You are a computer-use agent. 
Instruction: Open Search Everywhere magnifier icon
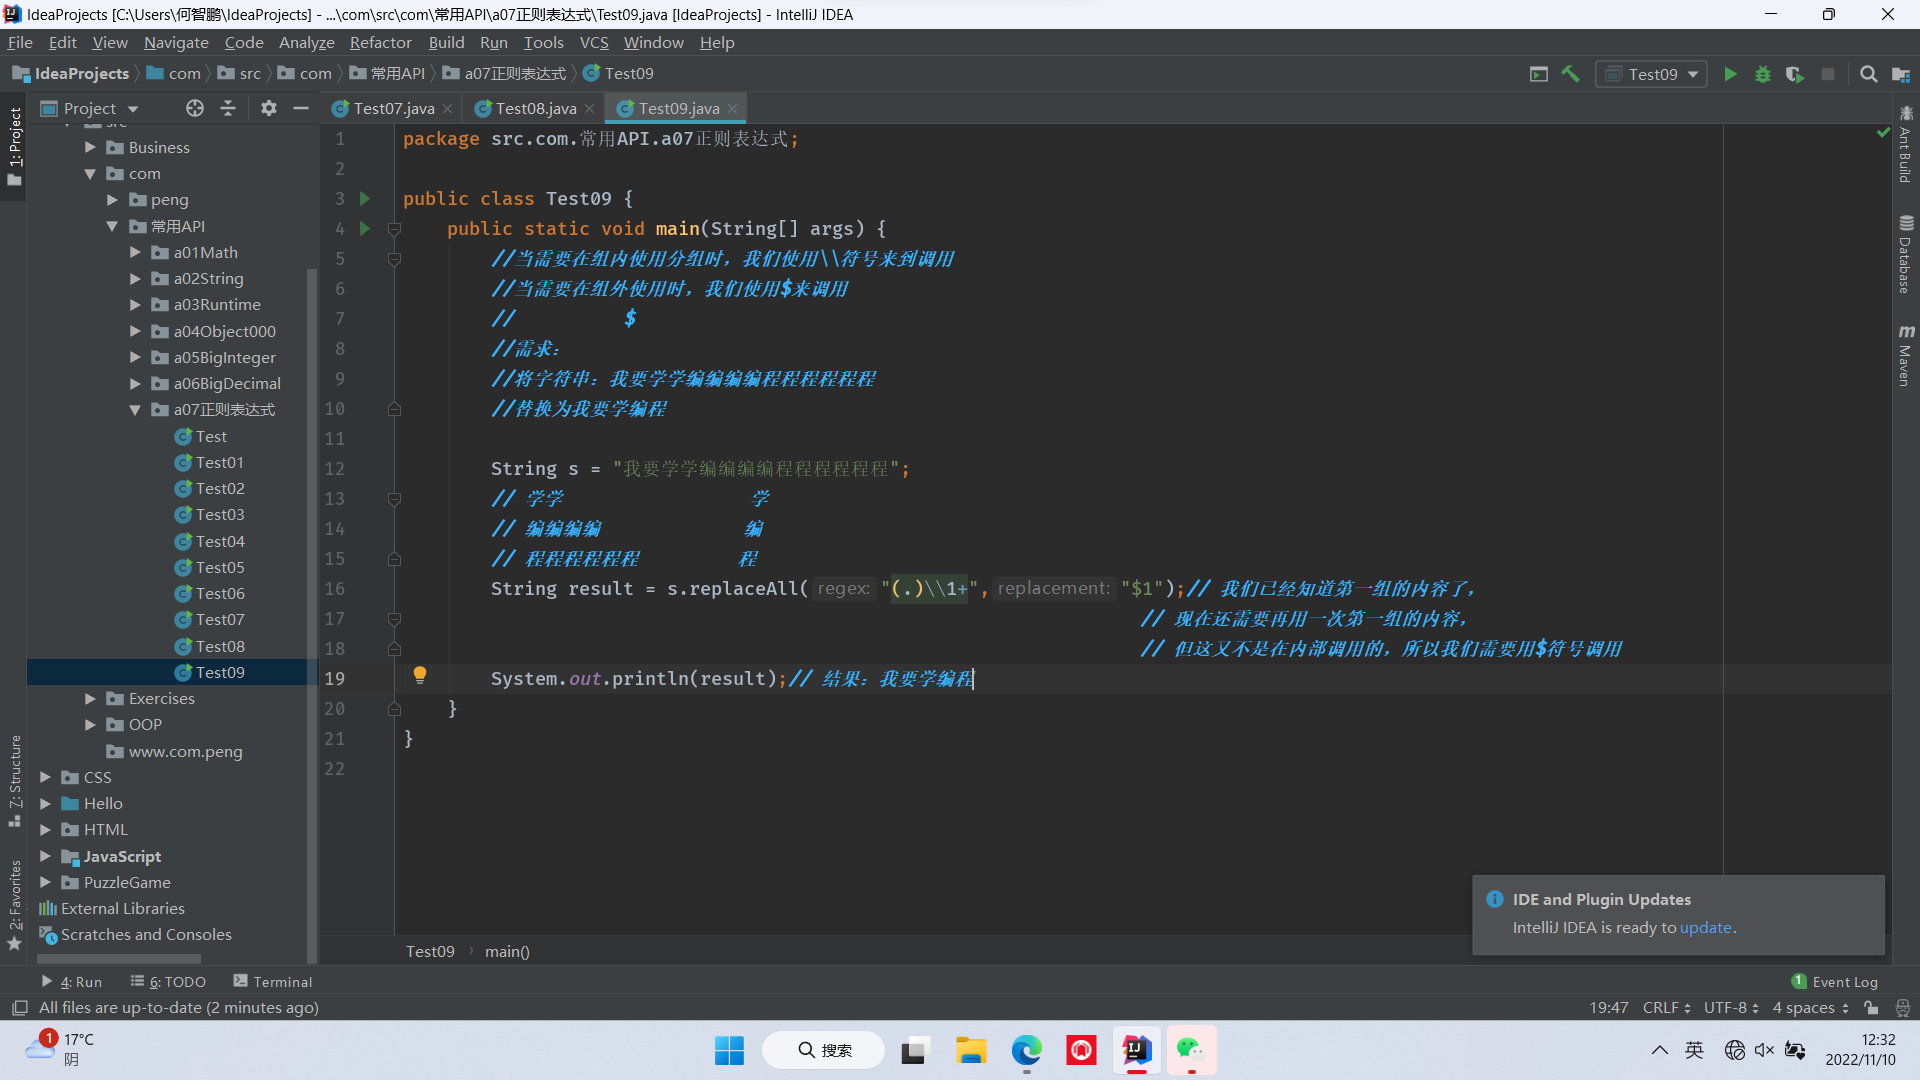(1868, 74)
